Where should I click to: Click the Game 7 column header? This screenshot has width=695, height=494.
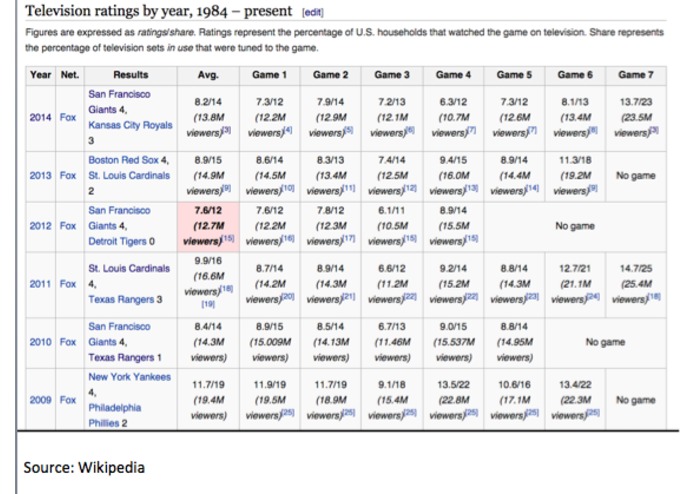coord(636,75)
